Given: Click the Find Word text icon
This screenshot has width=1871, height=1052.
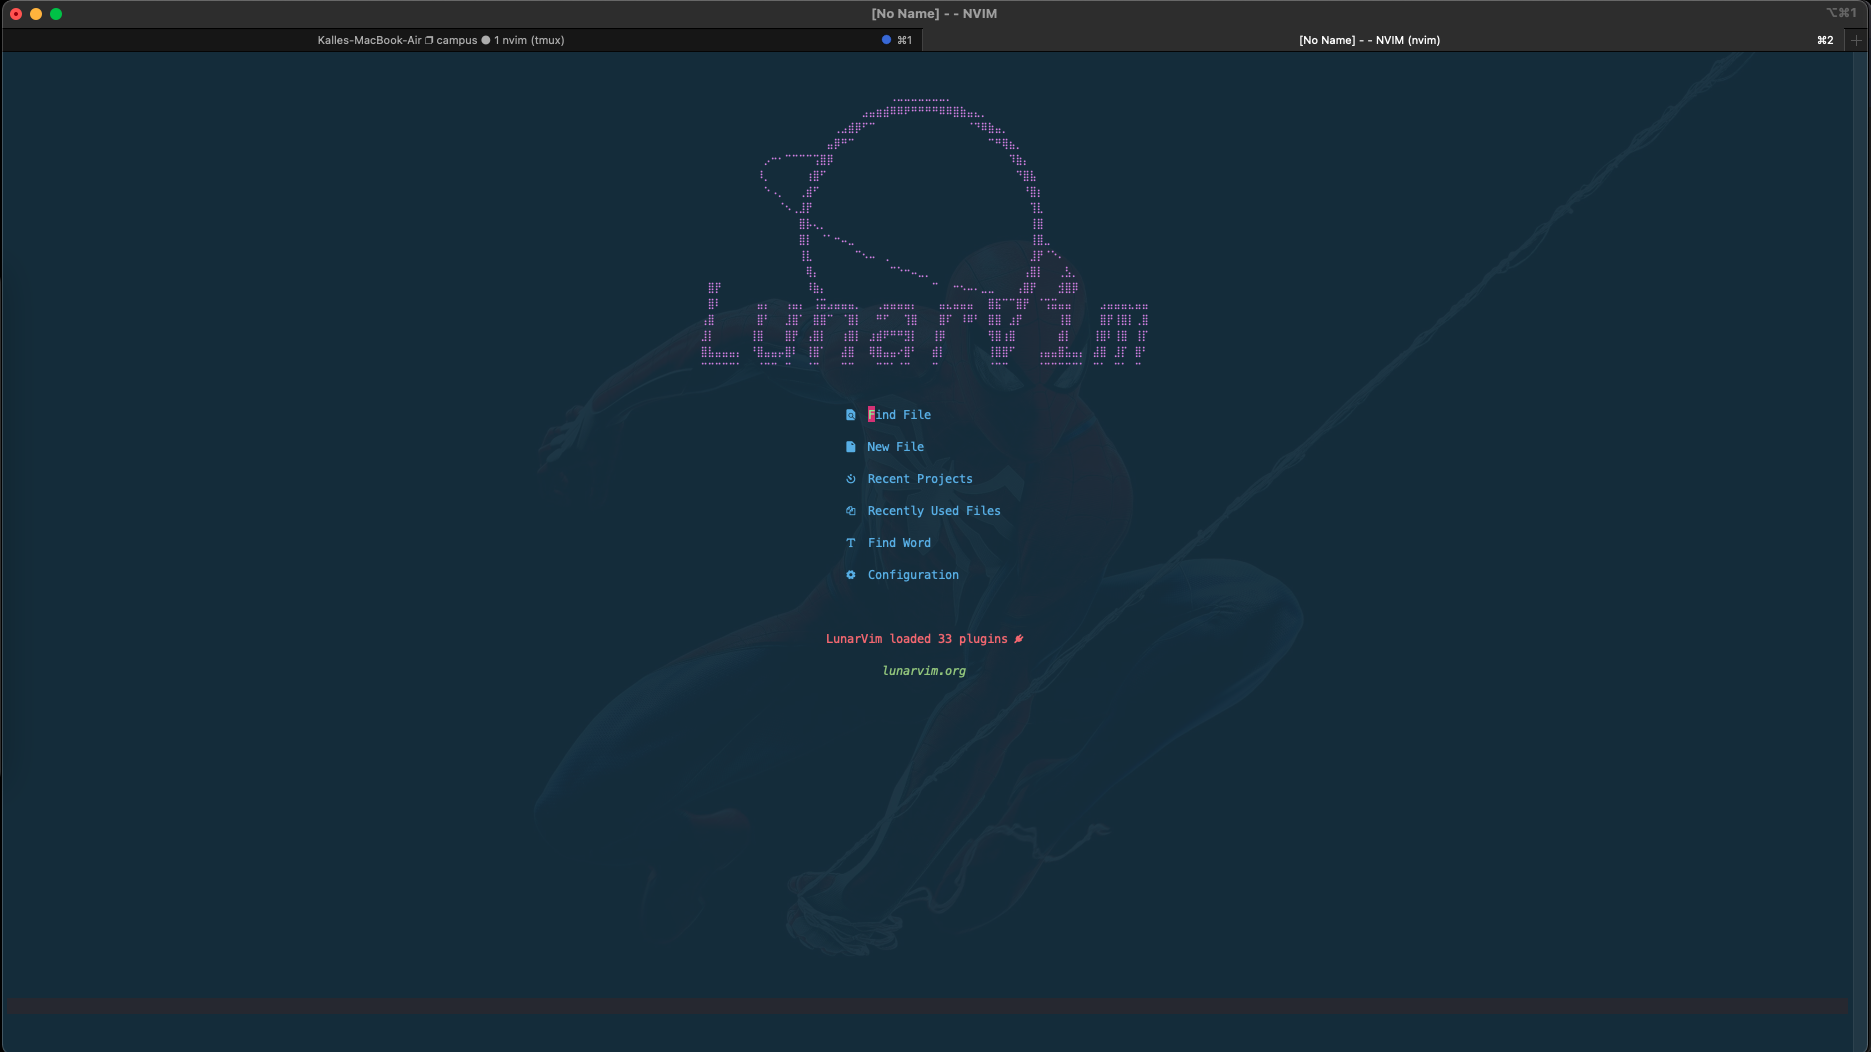Looking at the screenshot, I should tap(851, 543).
